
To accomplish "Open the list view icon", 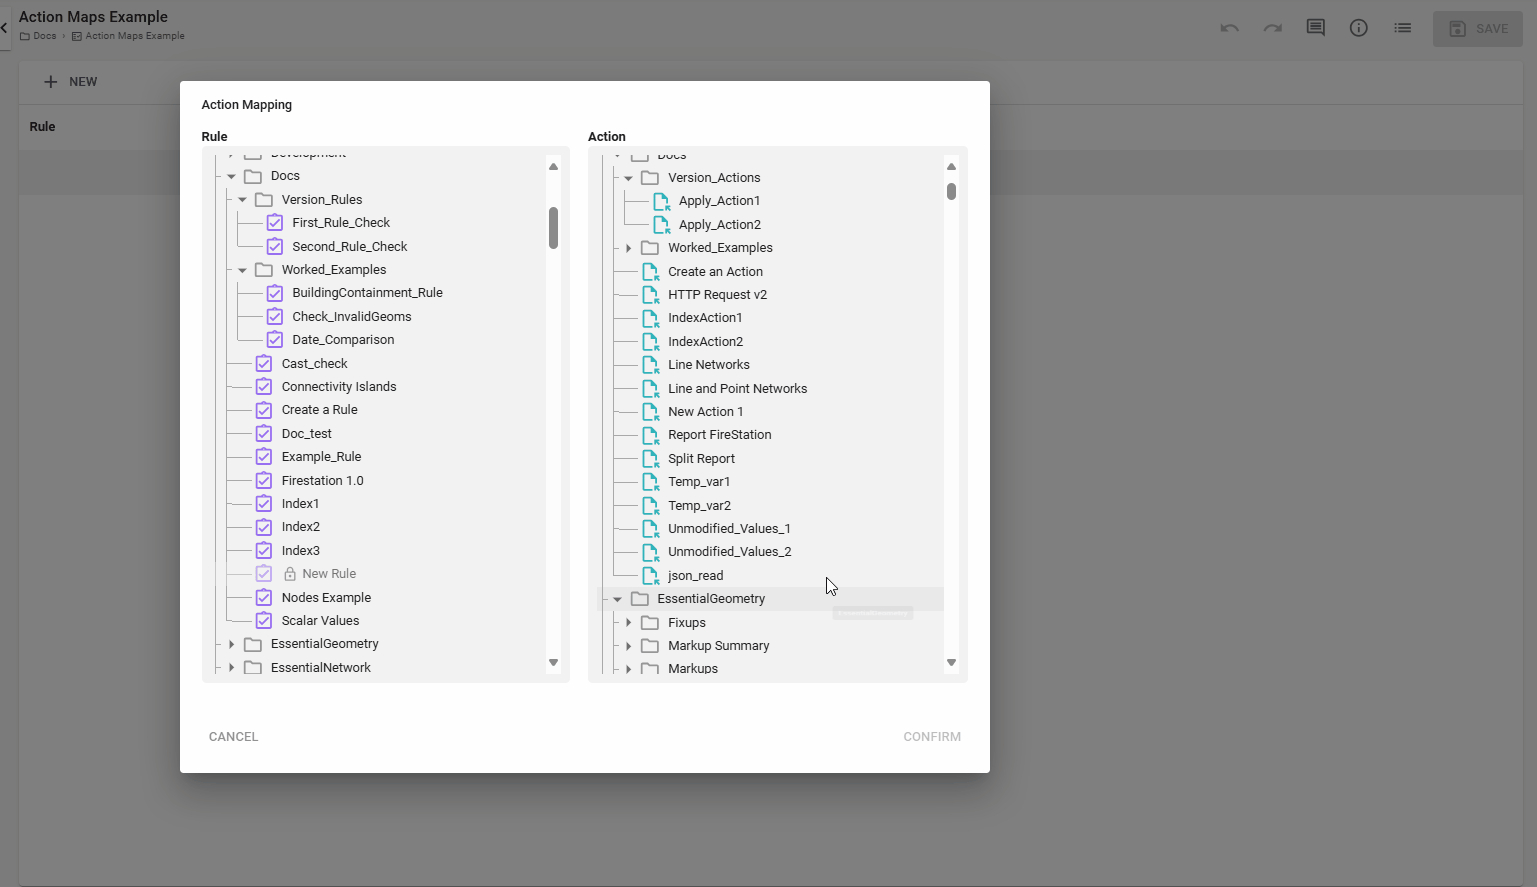I will (x=1402, y=28).
